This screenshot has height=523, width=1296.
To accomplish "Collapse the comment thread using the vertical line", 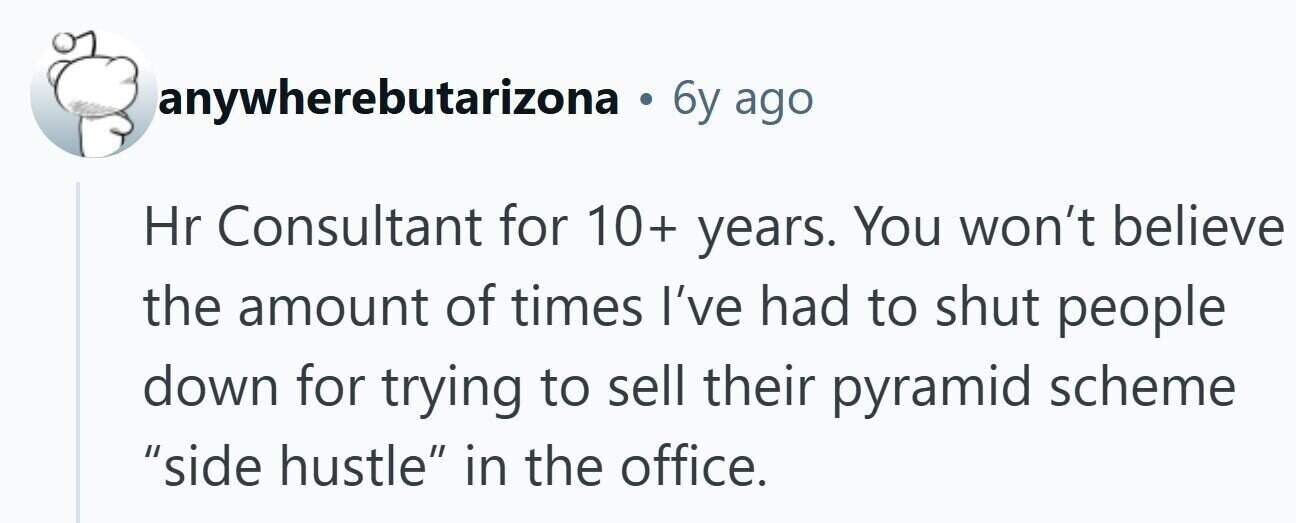I will [x=79, y=352].
